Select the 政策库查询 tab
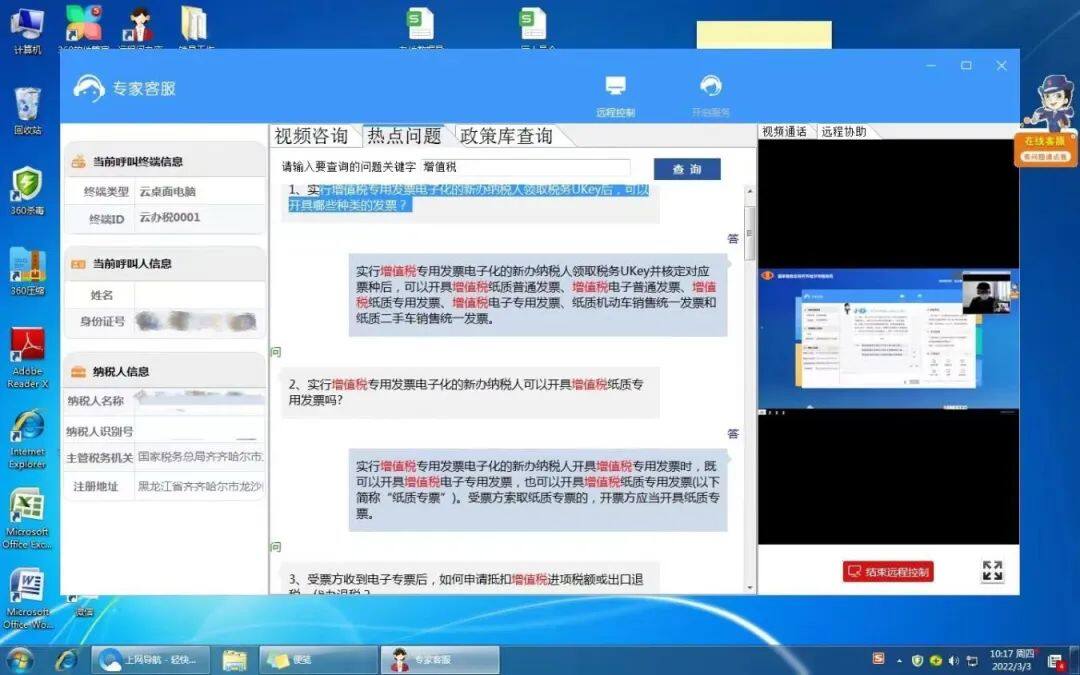 tap(505, 136)
